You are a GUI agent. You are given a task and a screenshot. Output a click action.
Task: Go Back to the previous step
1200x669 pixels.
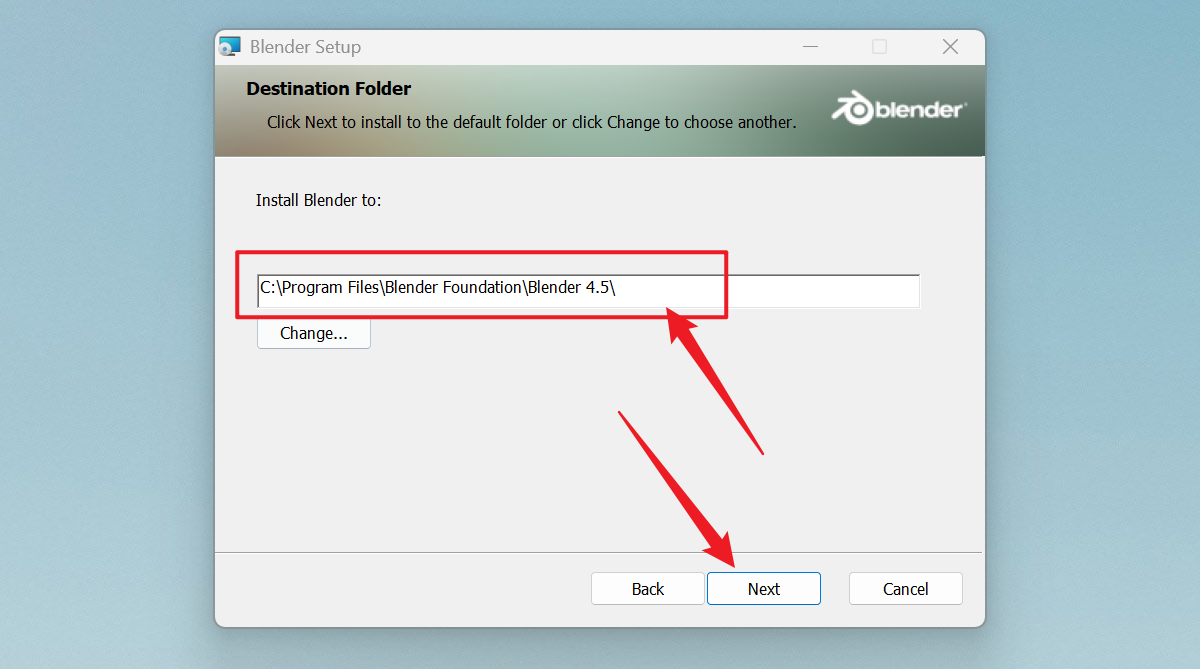click(x=648, y=589)
